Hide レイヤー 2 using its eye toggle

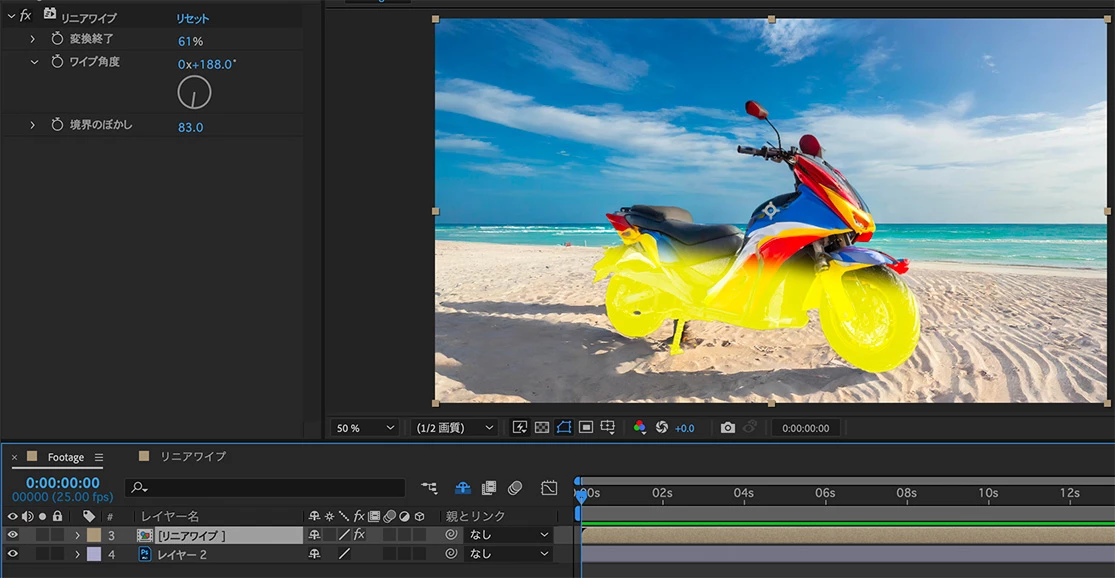(13, 554)
